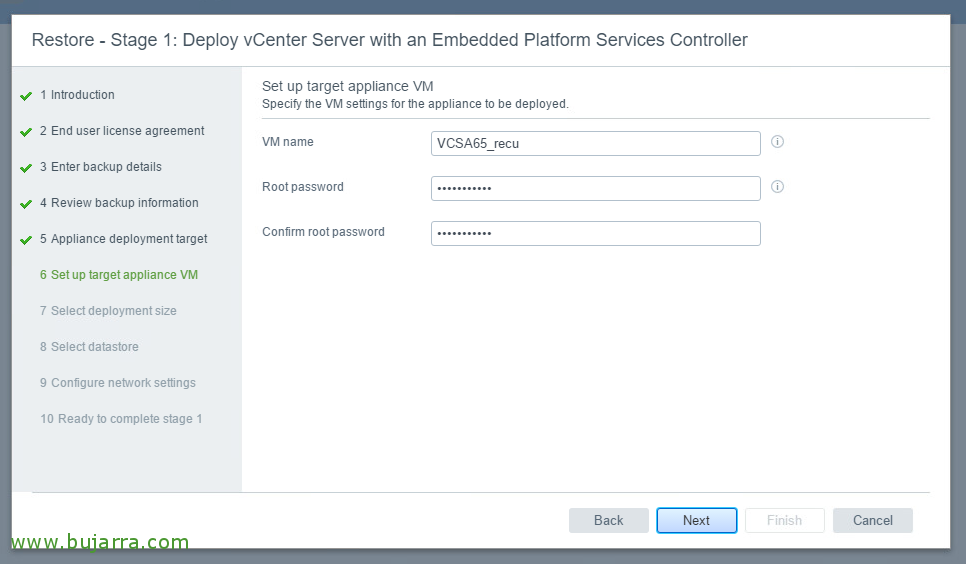Click into the VM name field
Viewport: 966px width, 564px height.
click(596, 144)
